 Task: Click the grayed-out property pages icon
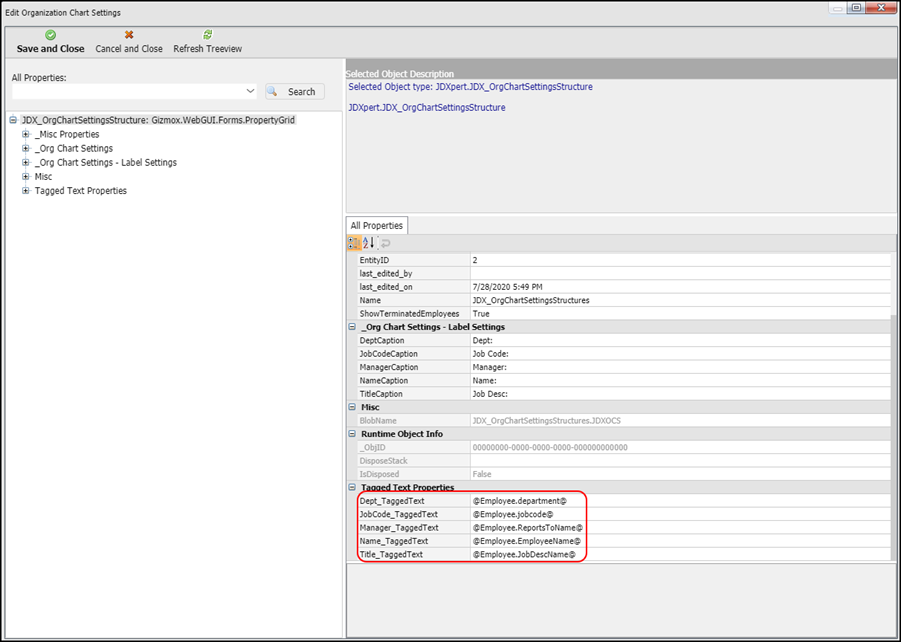pos(385,243)
